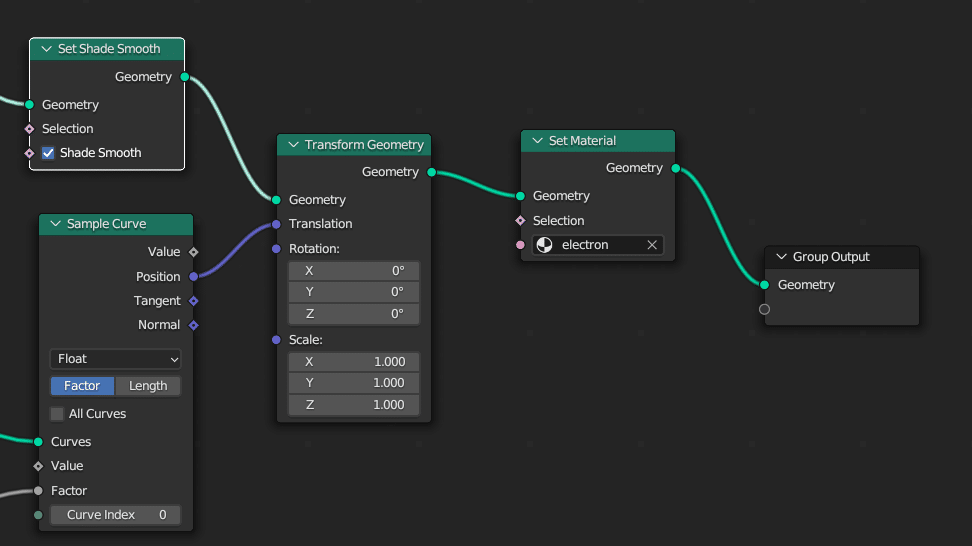Screen dimensions: 972x546
Task: Switch Sample Curve mode to Length
Action: [x=148, y=386]
